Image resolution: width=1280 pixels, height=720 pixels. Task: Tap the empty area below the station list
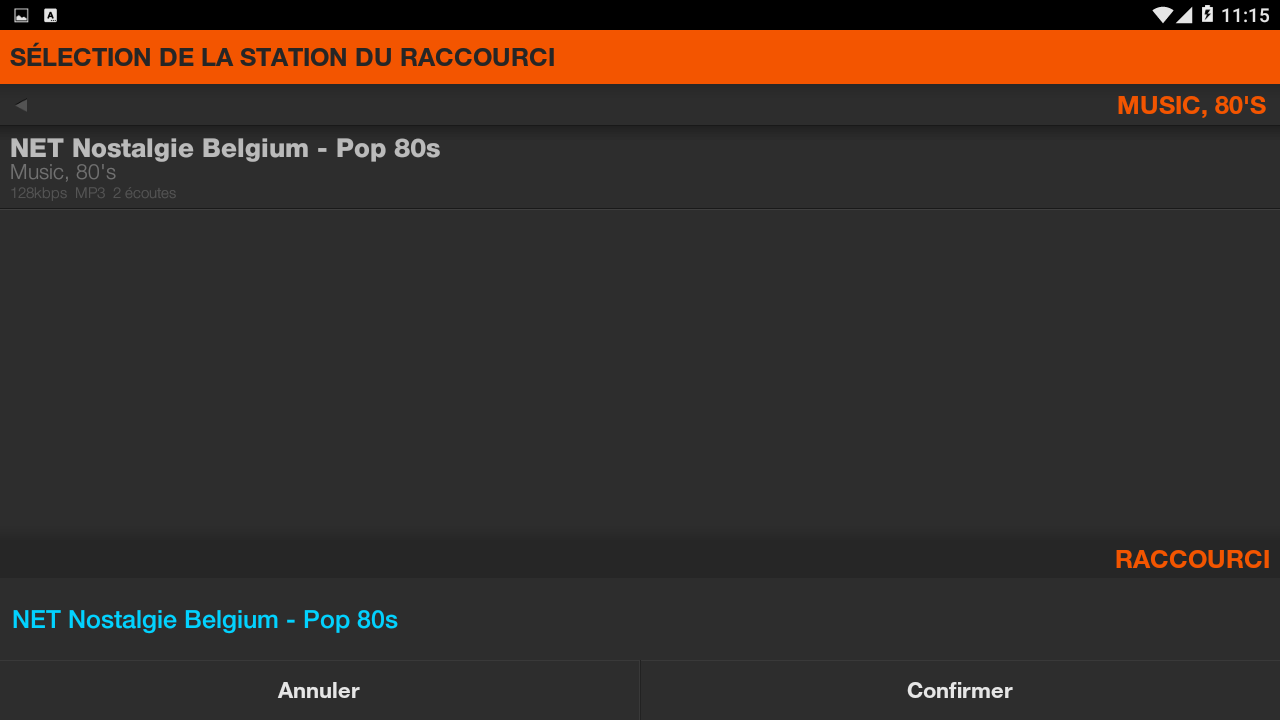(640, 370)
